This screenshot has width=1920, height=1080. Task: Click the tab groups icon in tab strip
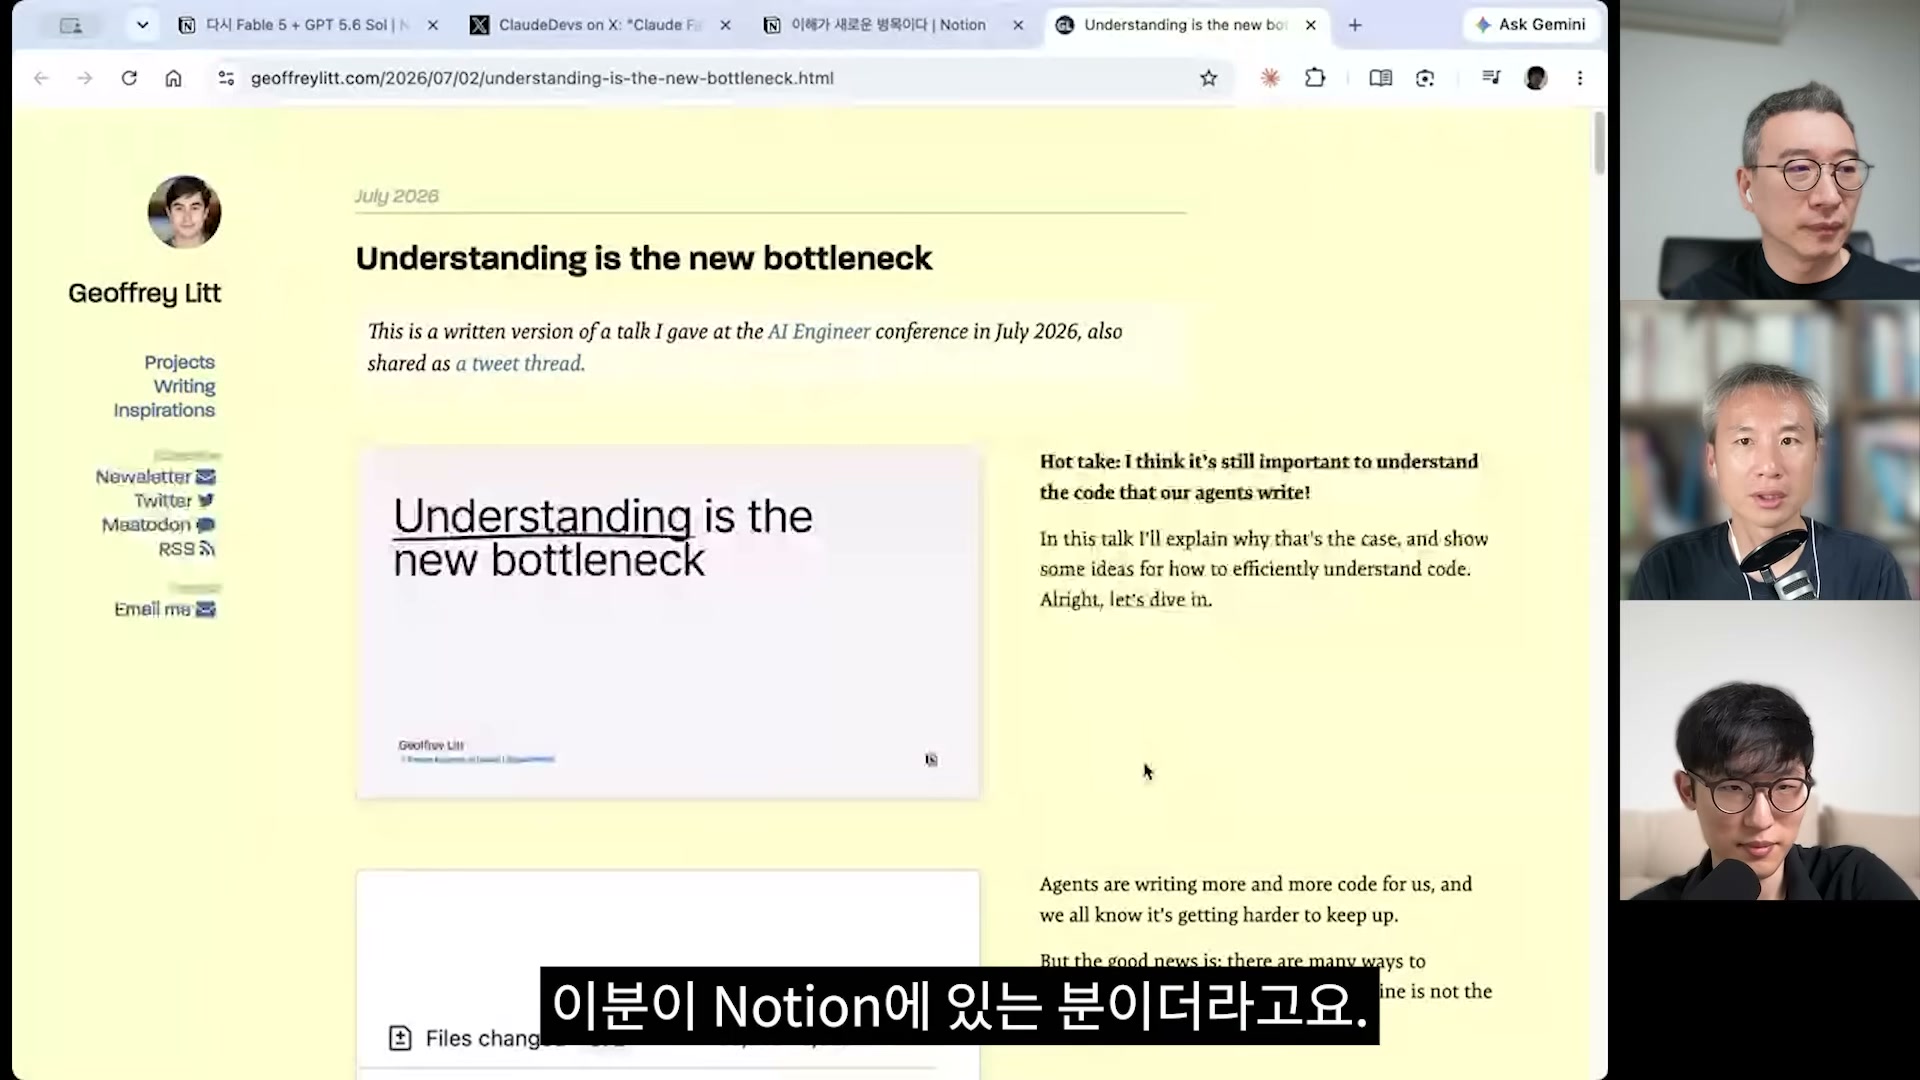coord(71,25)
